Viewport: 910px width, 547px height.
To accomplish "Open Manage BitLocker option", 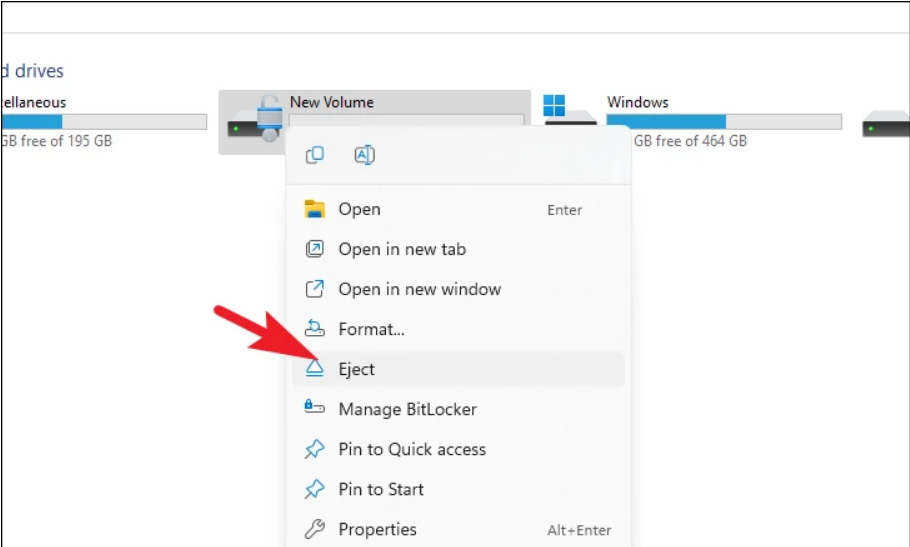I will coord(407,409).
